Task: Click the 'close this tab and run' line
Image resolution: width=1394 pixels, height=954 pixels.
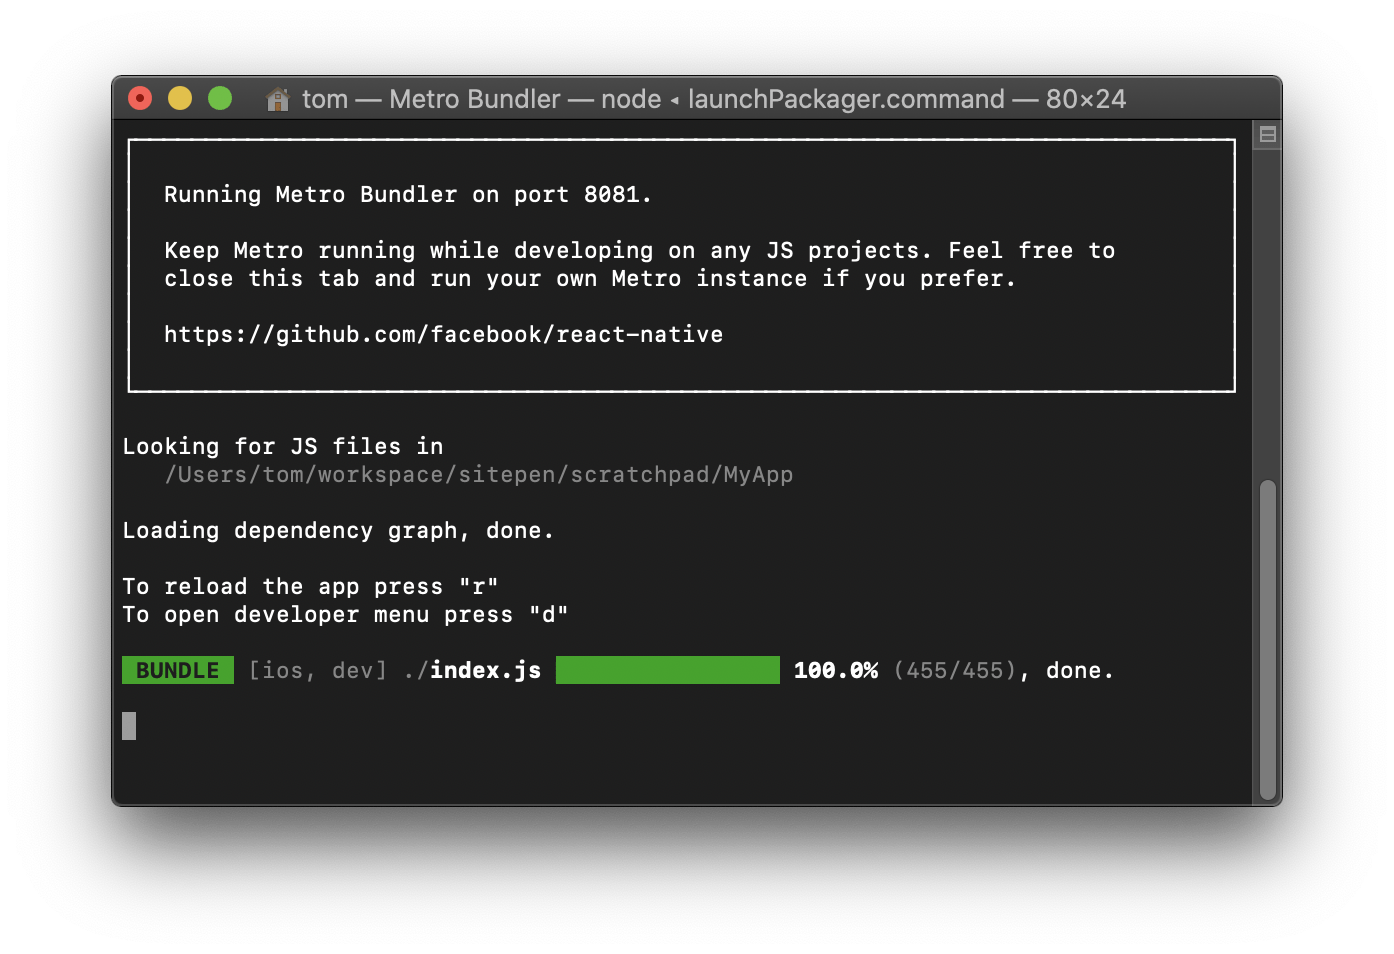Action: pos(590,278)
